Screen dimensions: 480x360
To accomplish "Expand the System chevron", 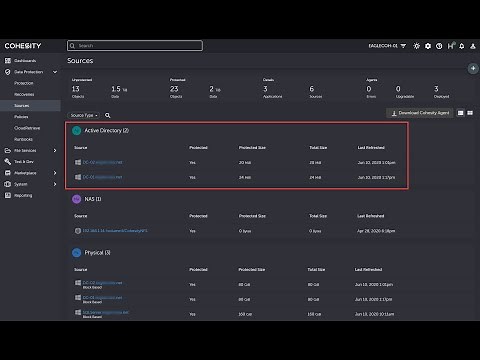I will click(x=55, y=184).
